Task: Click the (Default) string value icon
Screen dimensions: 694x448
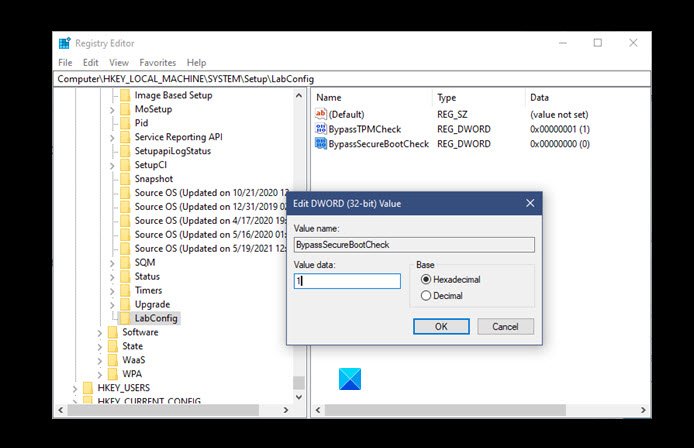Action: click(320, 114)
